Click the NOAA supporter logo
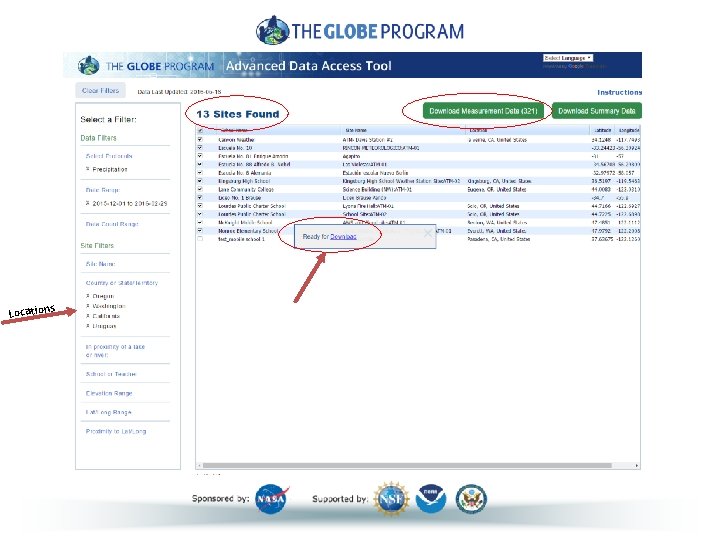 pyautogui.click(x=431, y=498)
